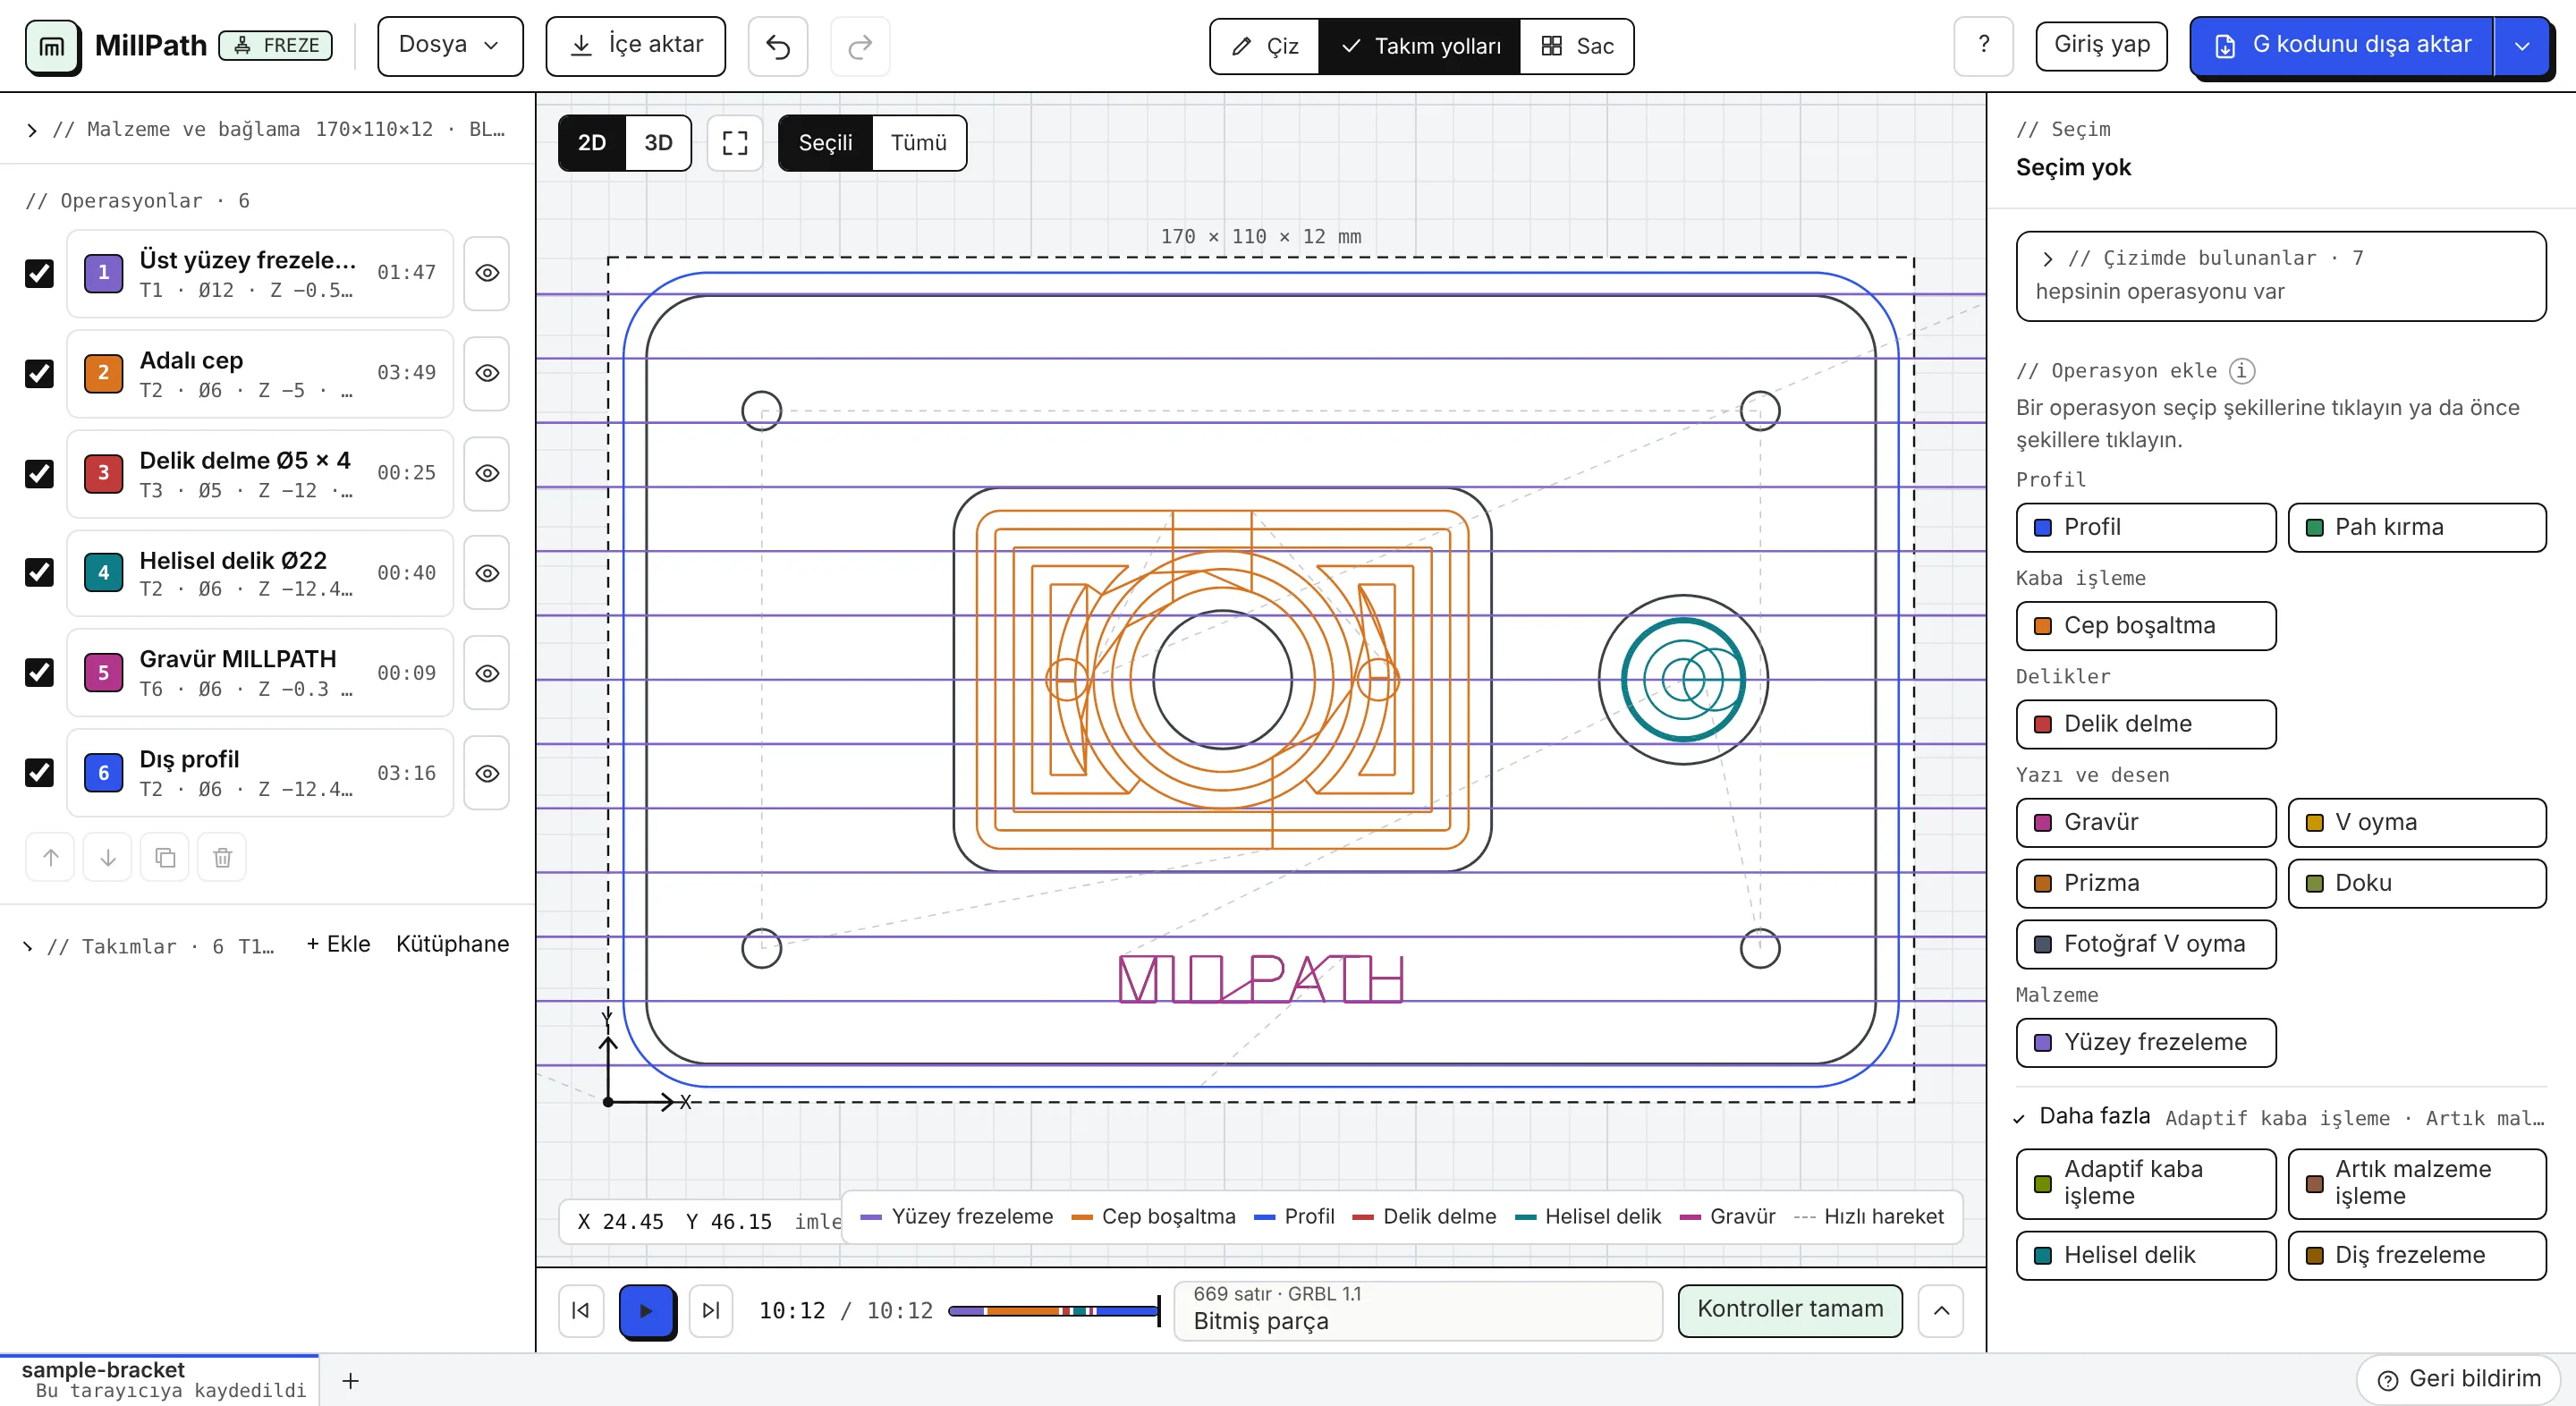Open the help question mark button
The width and height of the screenshot is (2576, 1406).
tap(1983, 46)
